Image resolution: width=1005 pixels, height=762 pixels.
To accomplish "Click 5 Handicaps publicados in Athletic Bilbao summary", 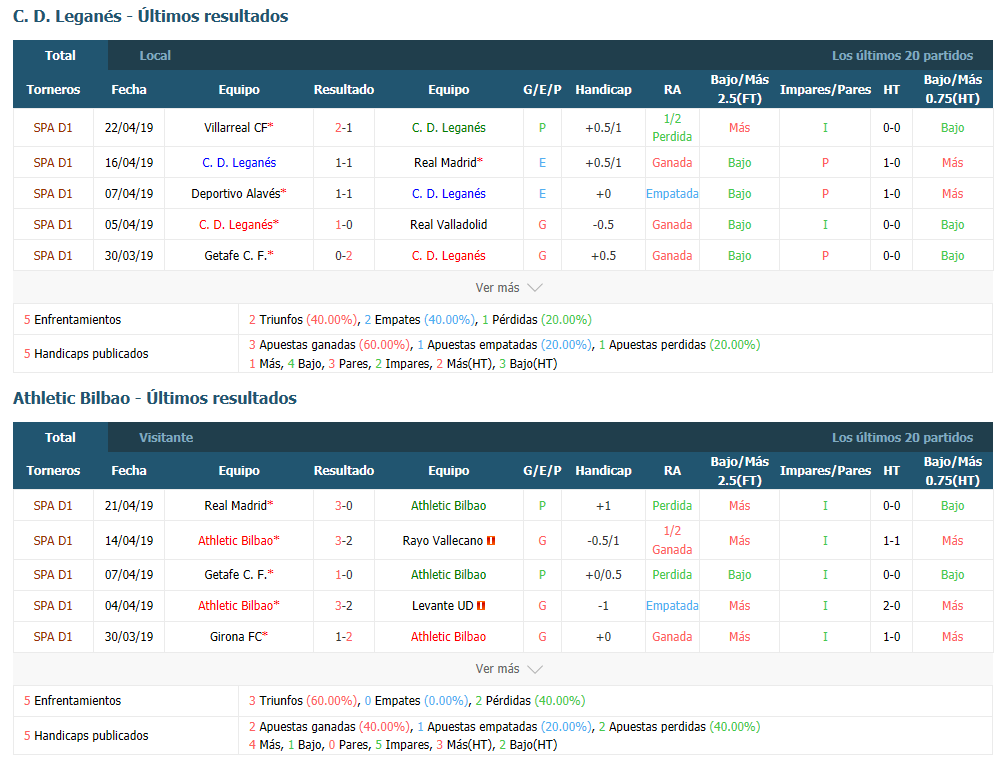I will click(x=86, y=736).
